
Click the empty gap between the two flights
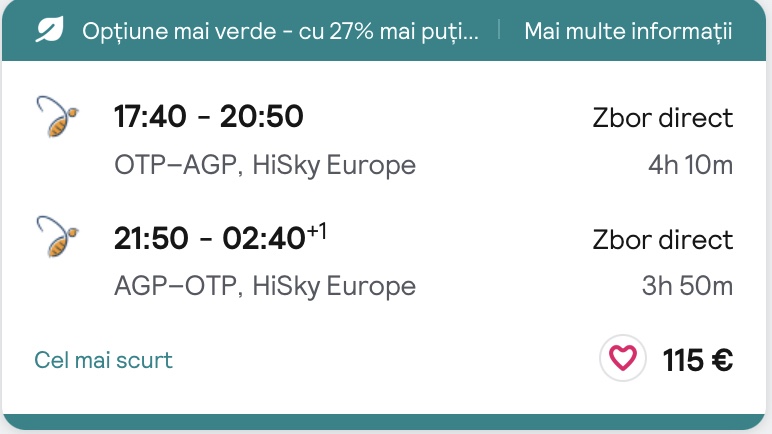386,200
